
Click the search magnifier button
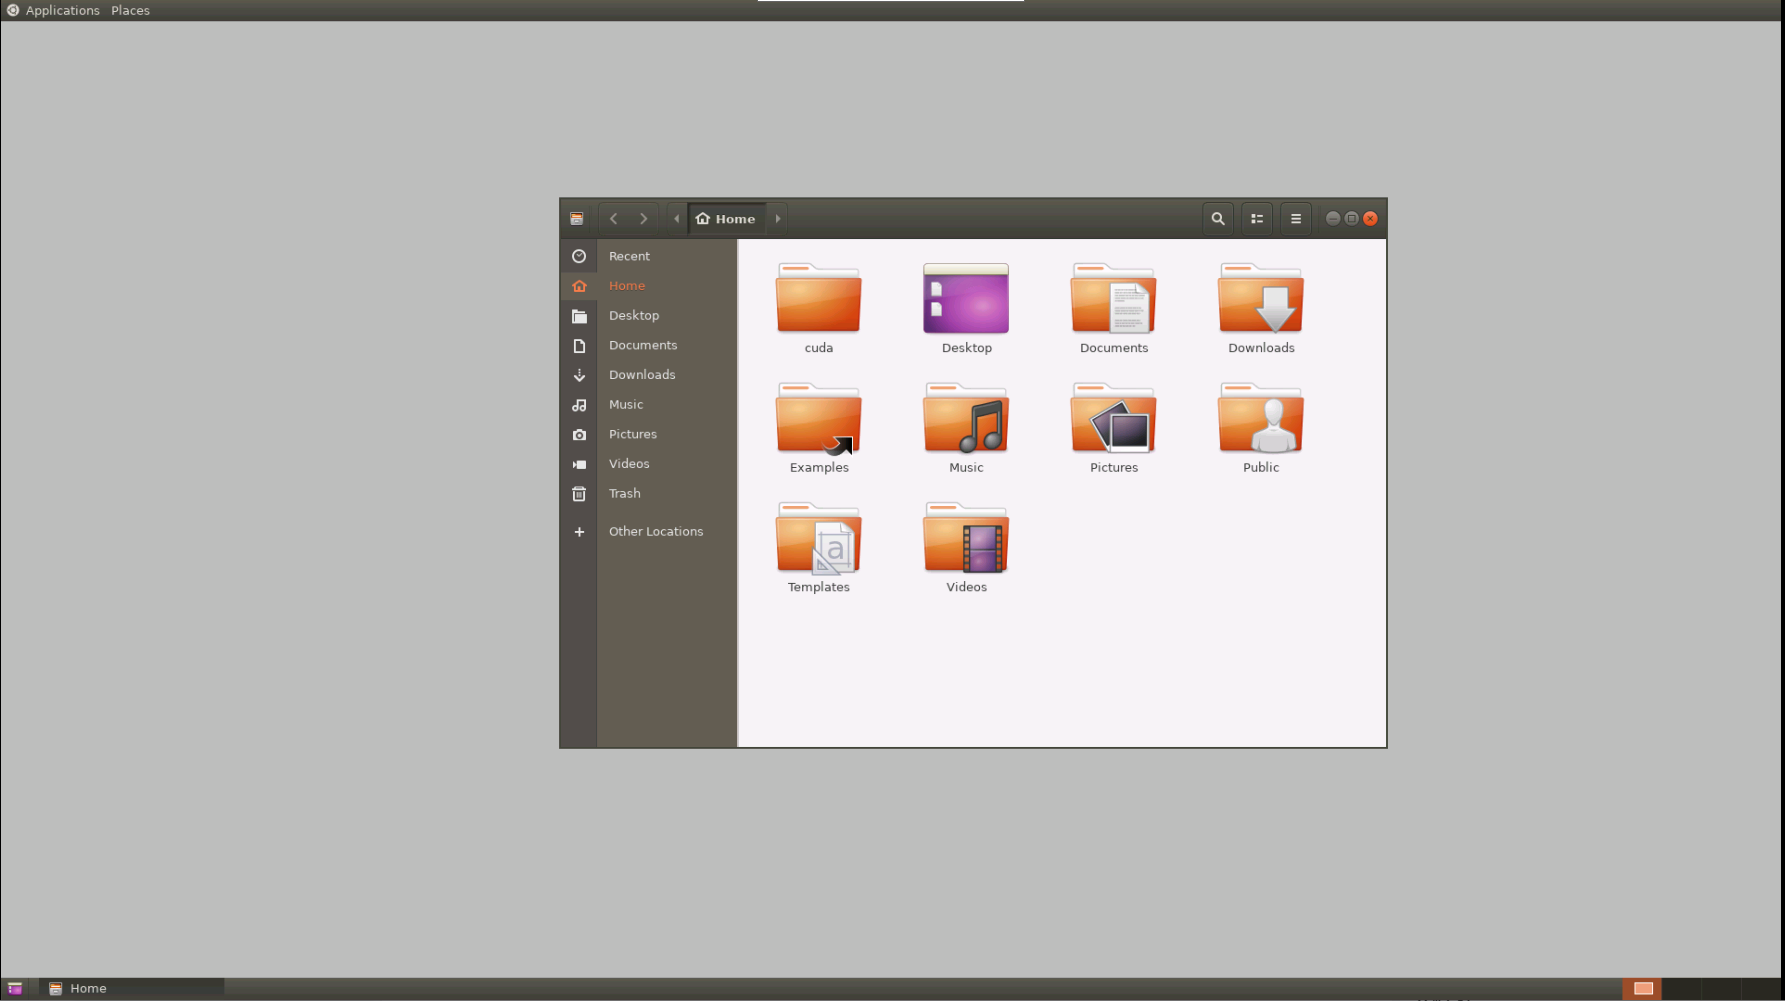click(1217, 219)
